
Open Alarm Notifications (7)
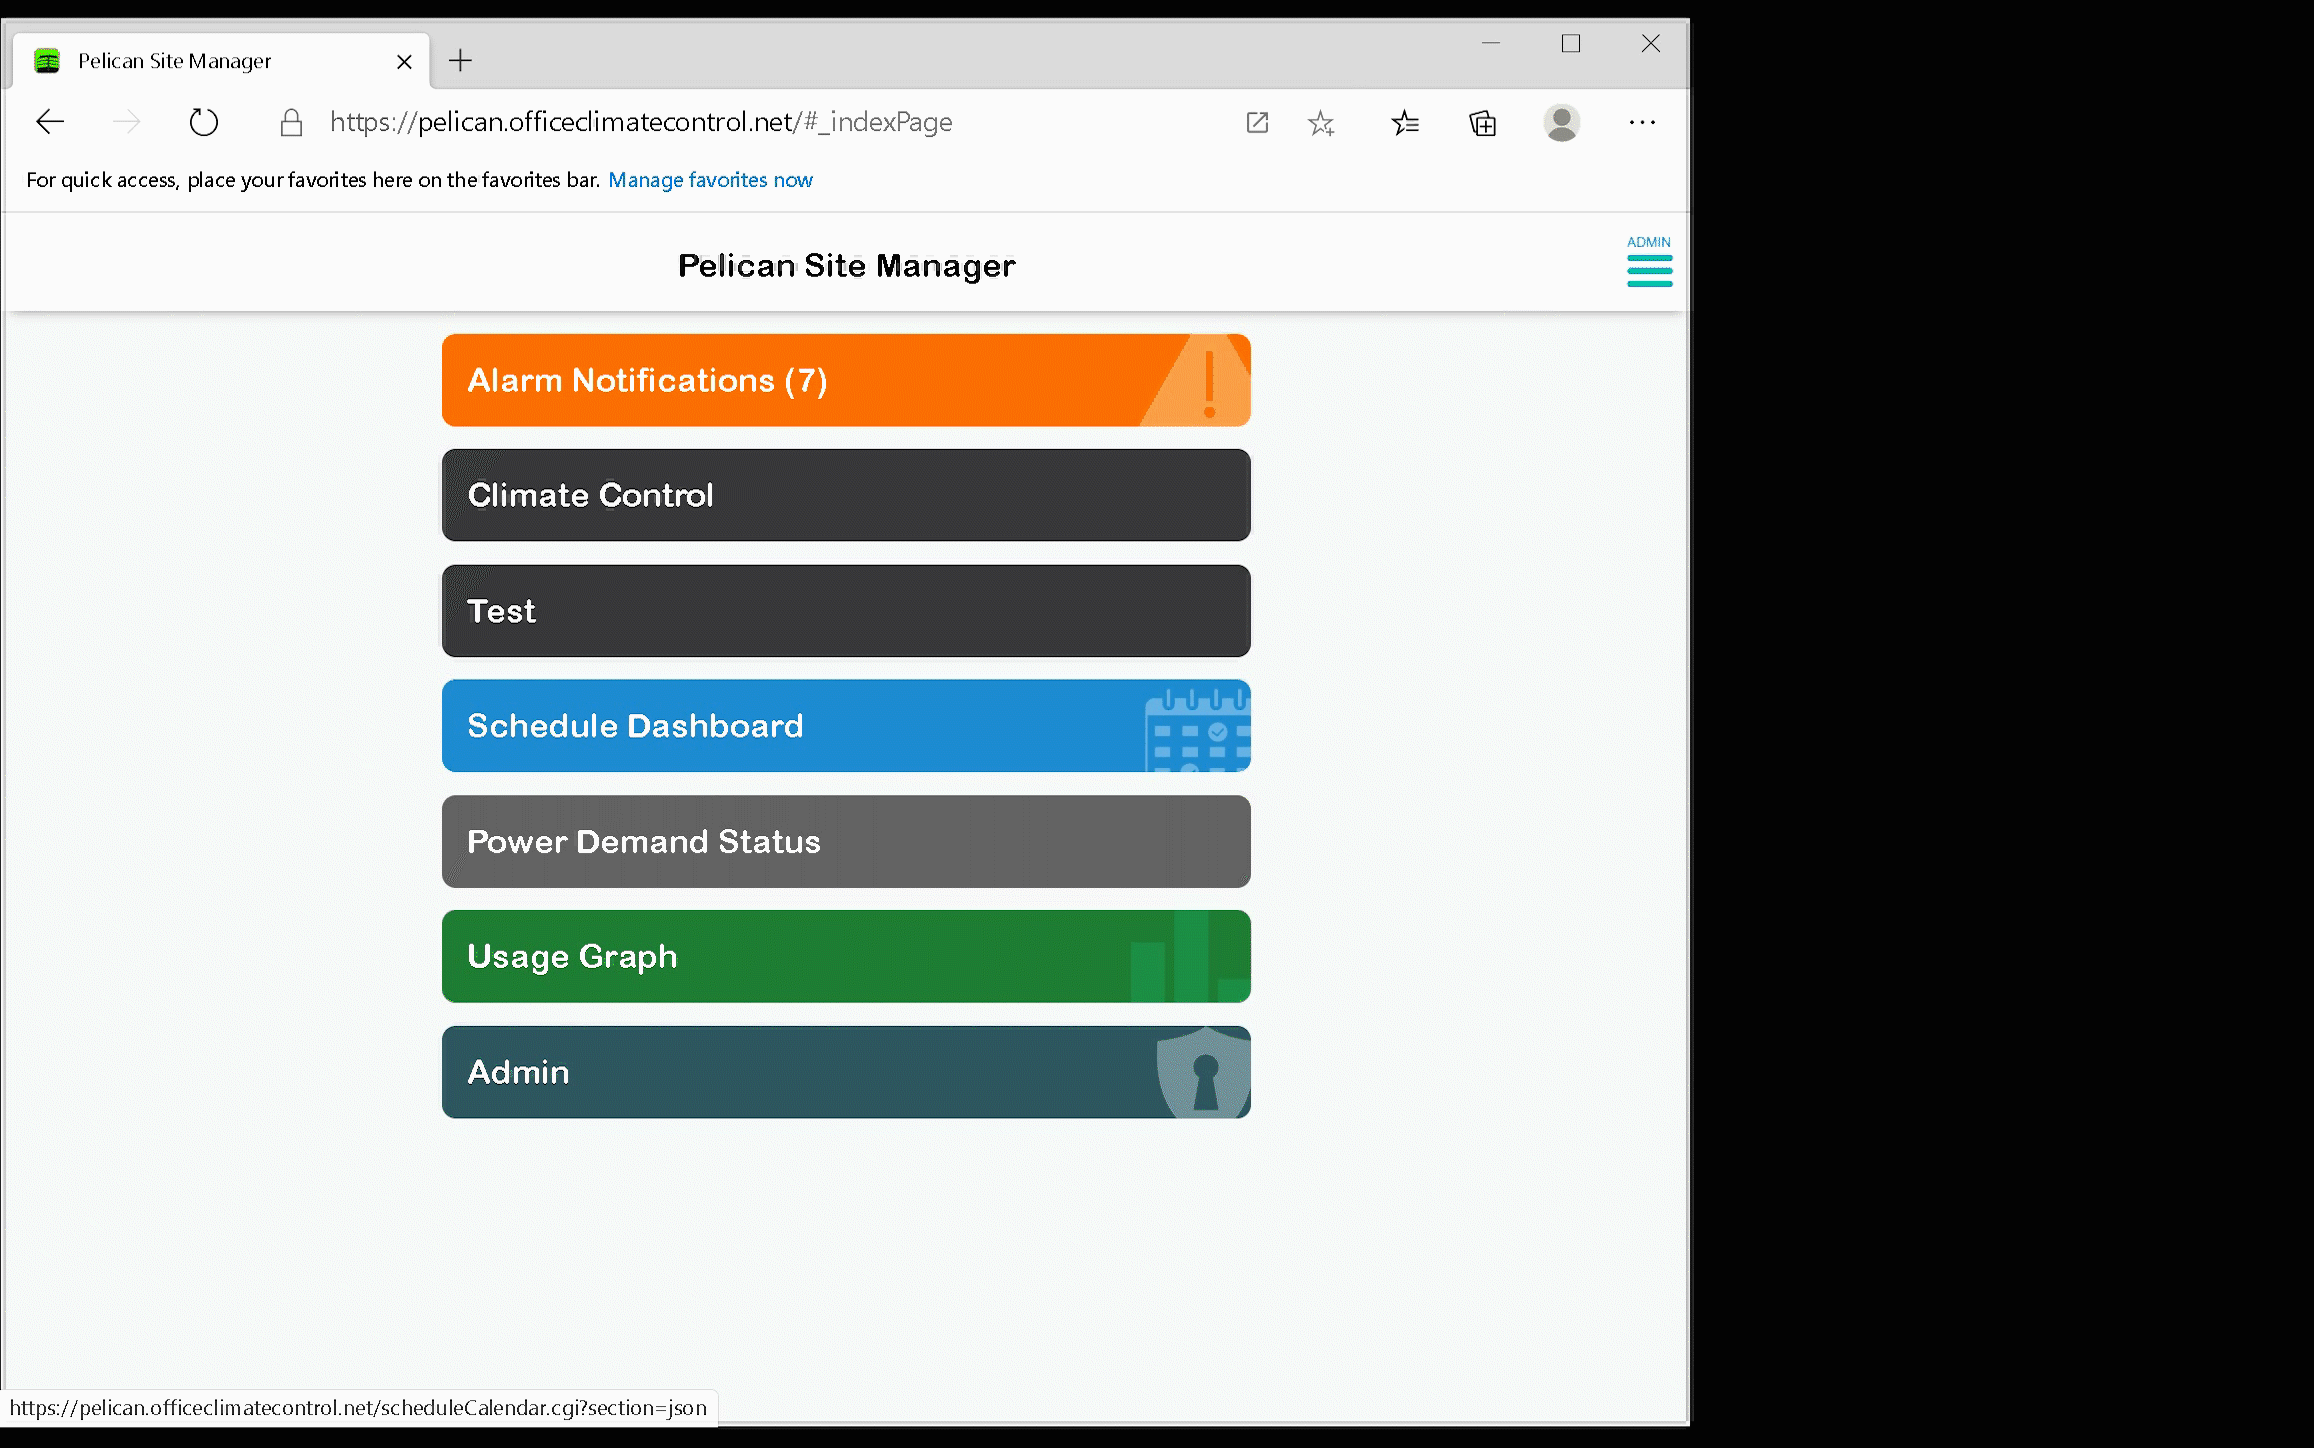pyautogui.click(x=846, y=380)
